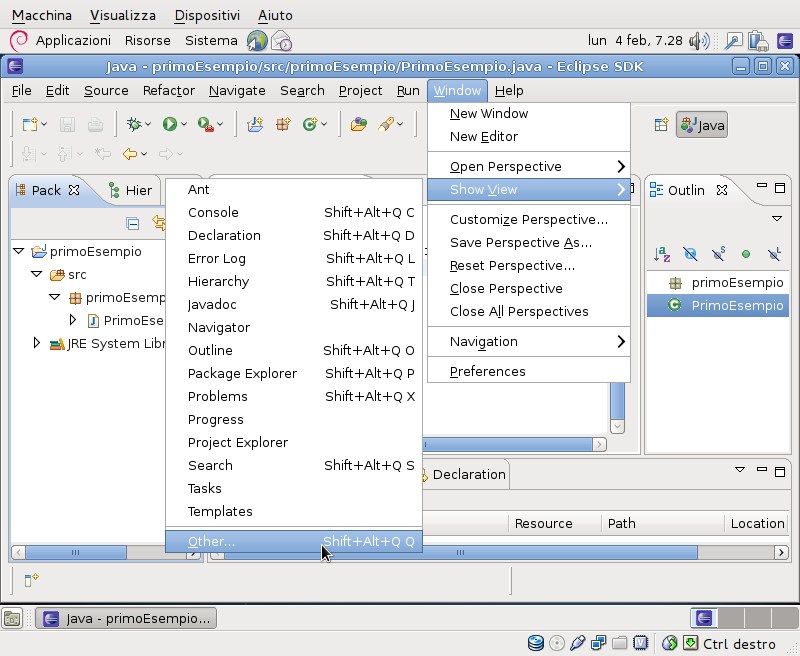This screenshot has height=656, width=800.
Task: Open the New button dropdown arrow
Action: pyautogui.click(x=44, y=124)
